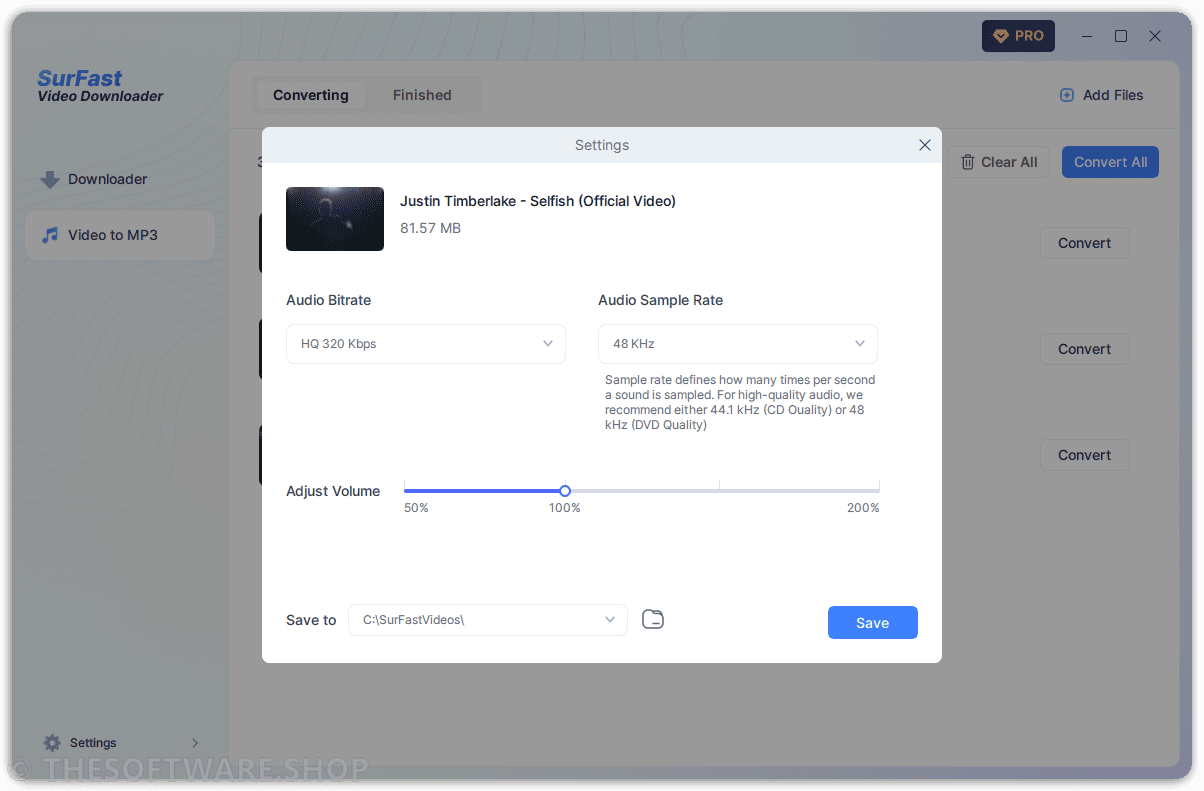Click the middle Convert button in the list
This screenshot has width=1204, height=791.
[x=1085, y=349]
